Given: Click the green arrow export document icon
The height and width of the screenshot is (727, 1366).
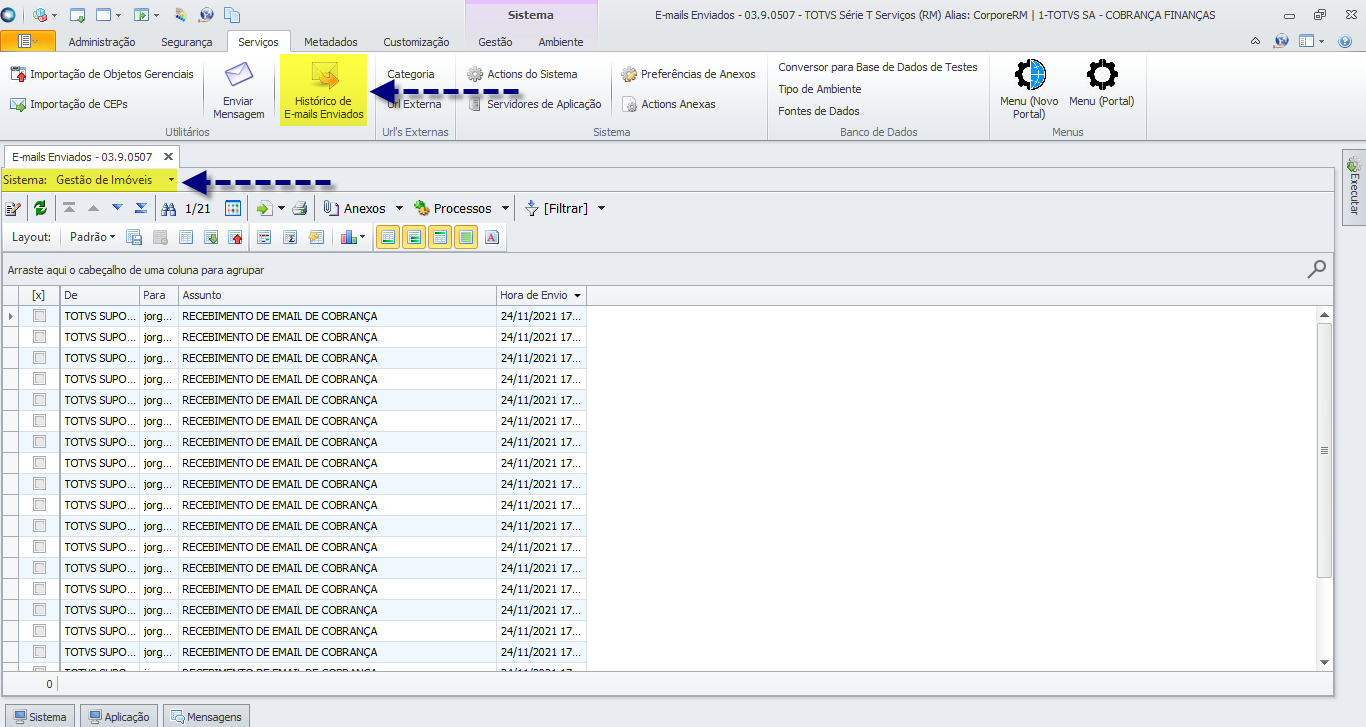Looking at the screenshot, I should click(265, 209).
